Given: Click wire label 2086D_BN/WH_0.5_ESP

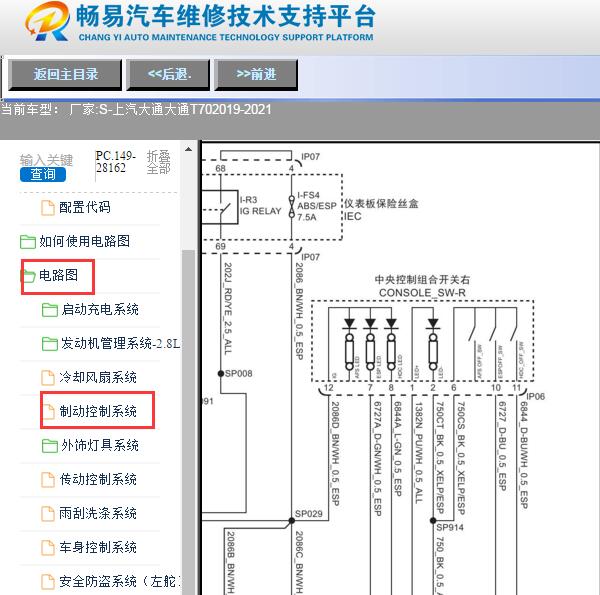Looking at the screenshot, I should click(335, 453).
